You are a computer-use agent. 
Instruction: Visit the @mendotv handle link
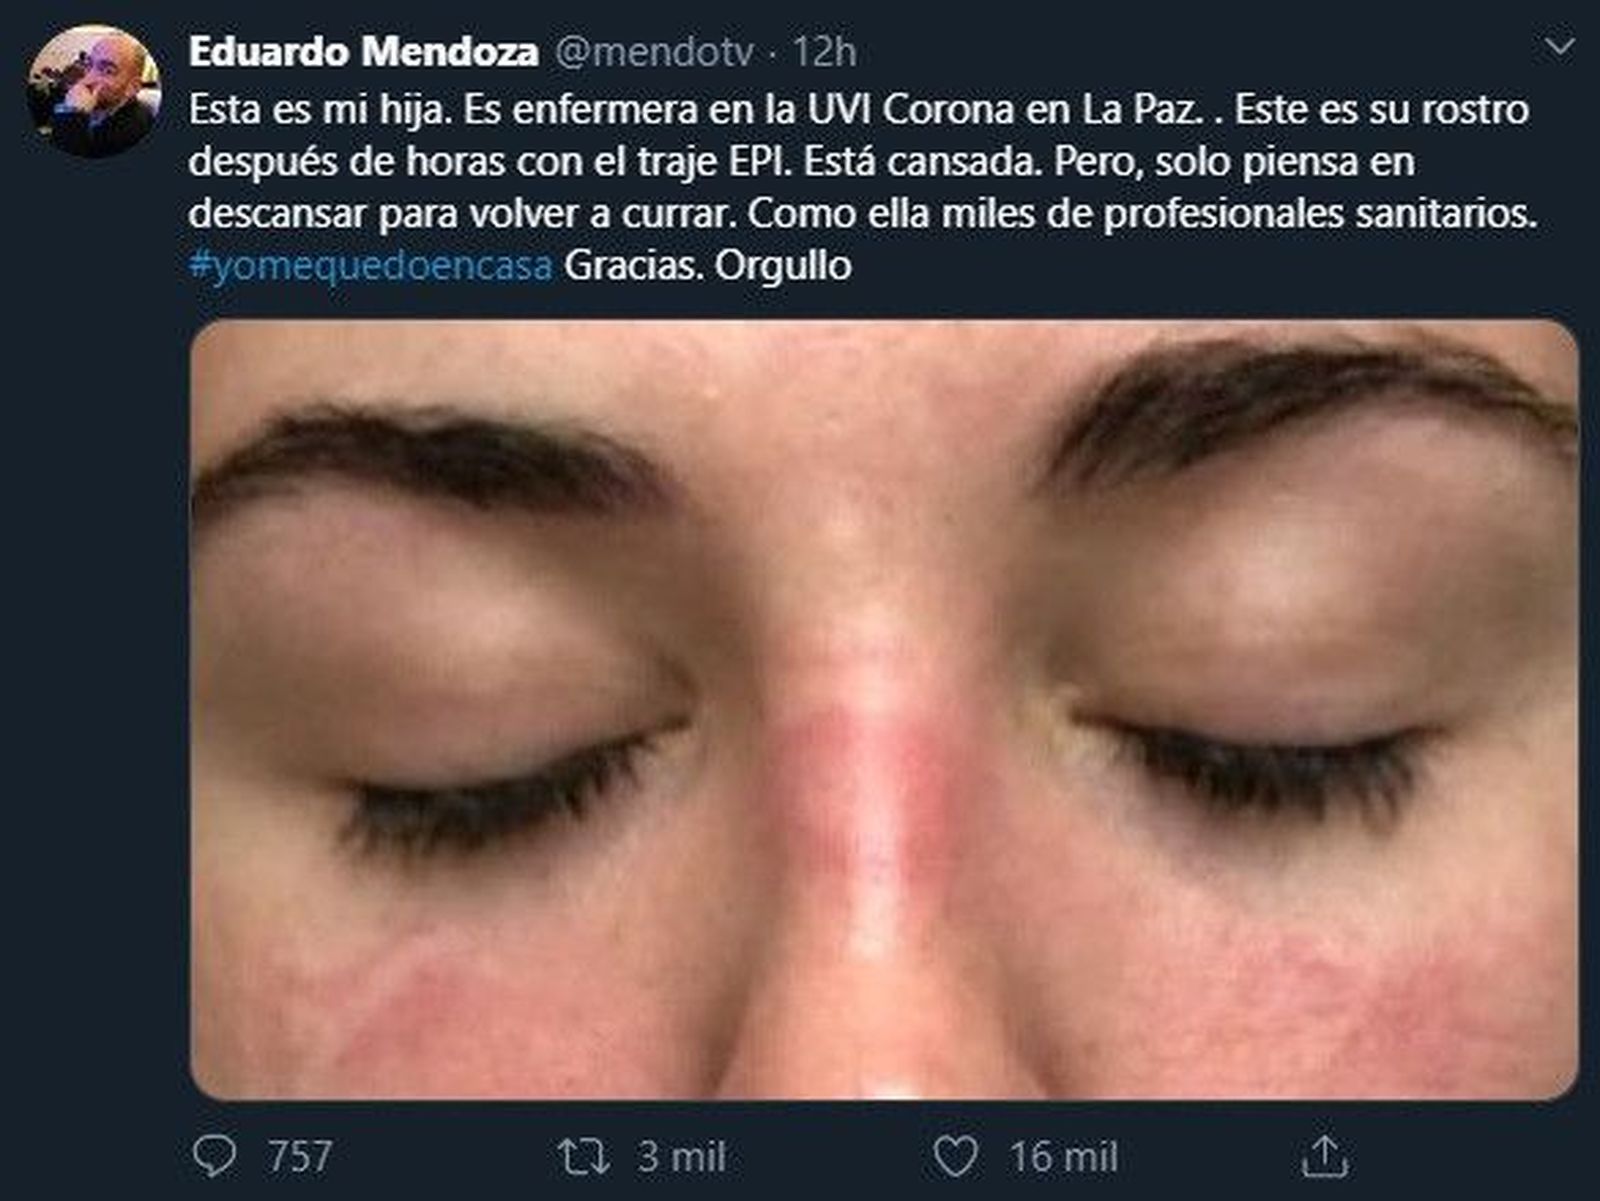pos(653,52)
